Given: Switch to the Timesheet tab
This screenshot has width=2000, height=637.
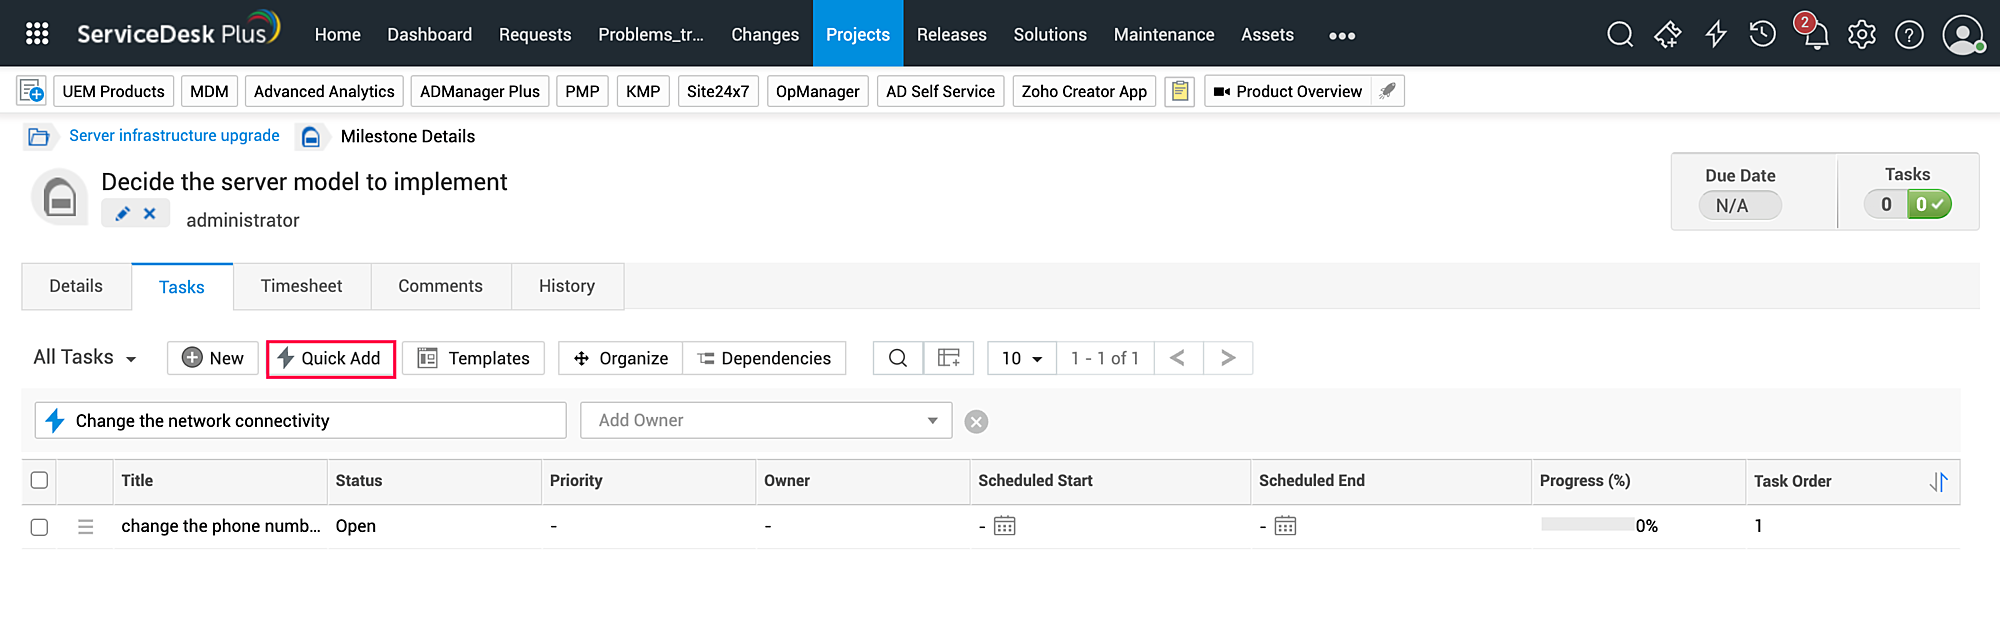Looking at the screenshot, I should click(301, 286).
